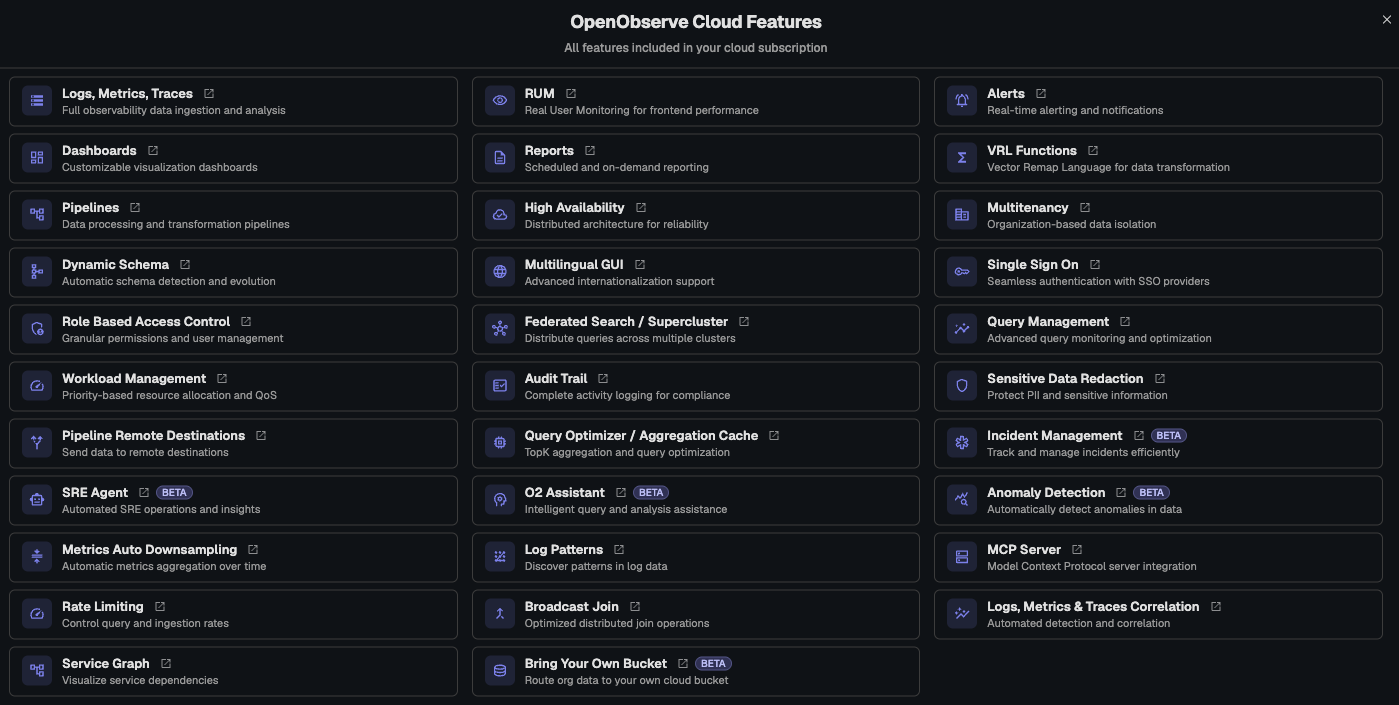Click the Bring Your Own Bucket database icon
Image resolution: width=1399 pixels, height=705 pixels.
[500, 671]
